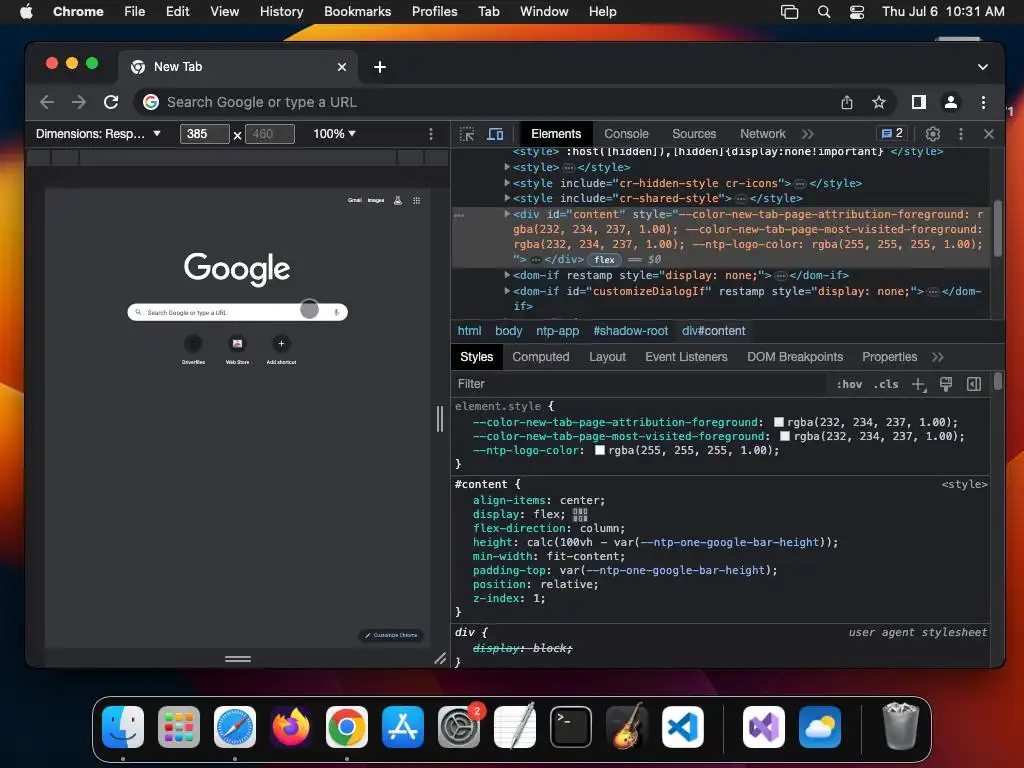This screenshot has width=1024, height=768.
Task: Toggle rendering emulations paintbrush icon
Action: click(x=946, y=384)
